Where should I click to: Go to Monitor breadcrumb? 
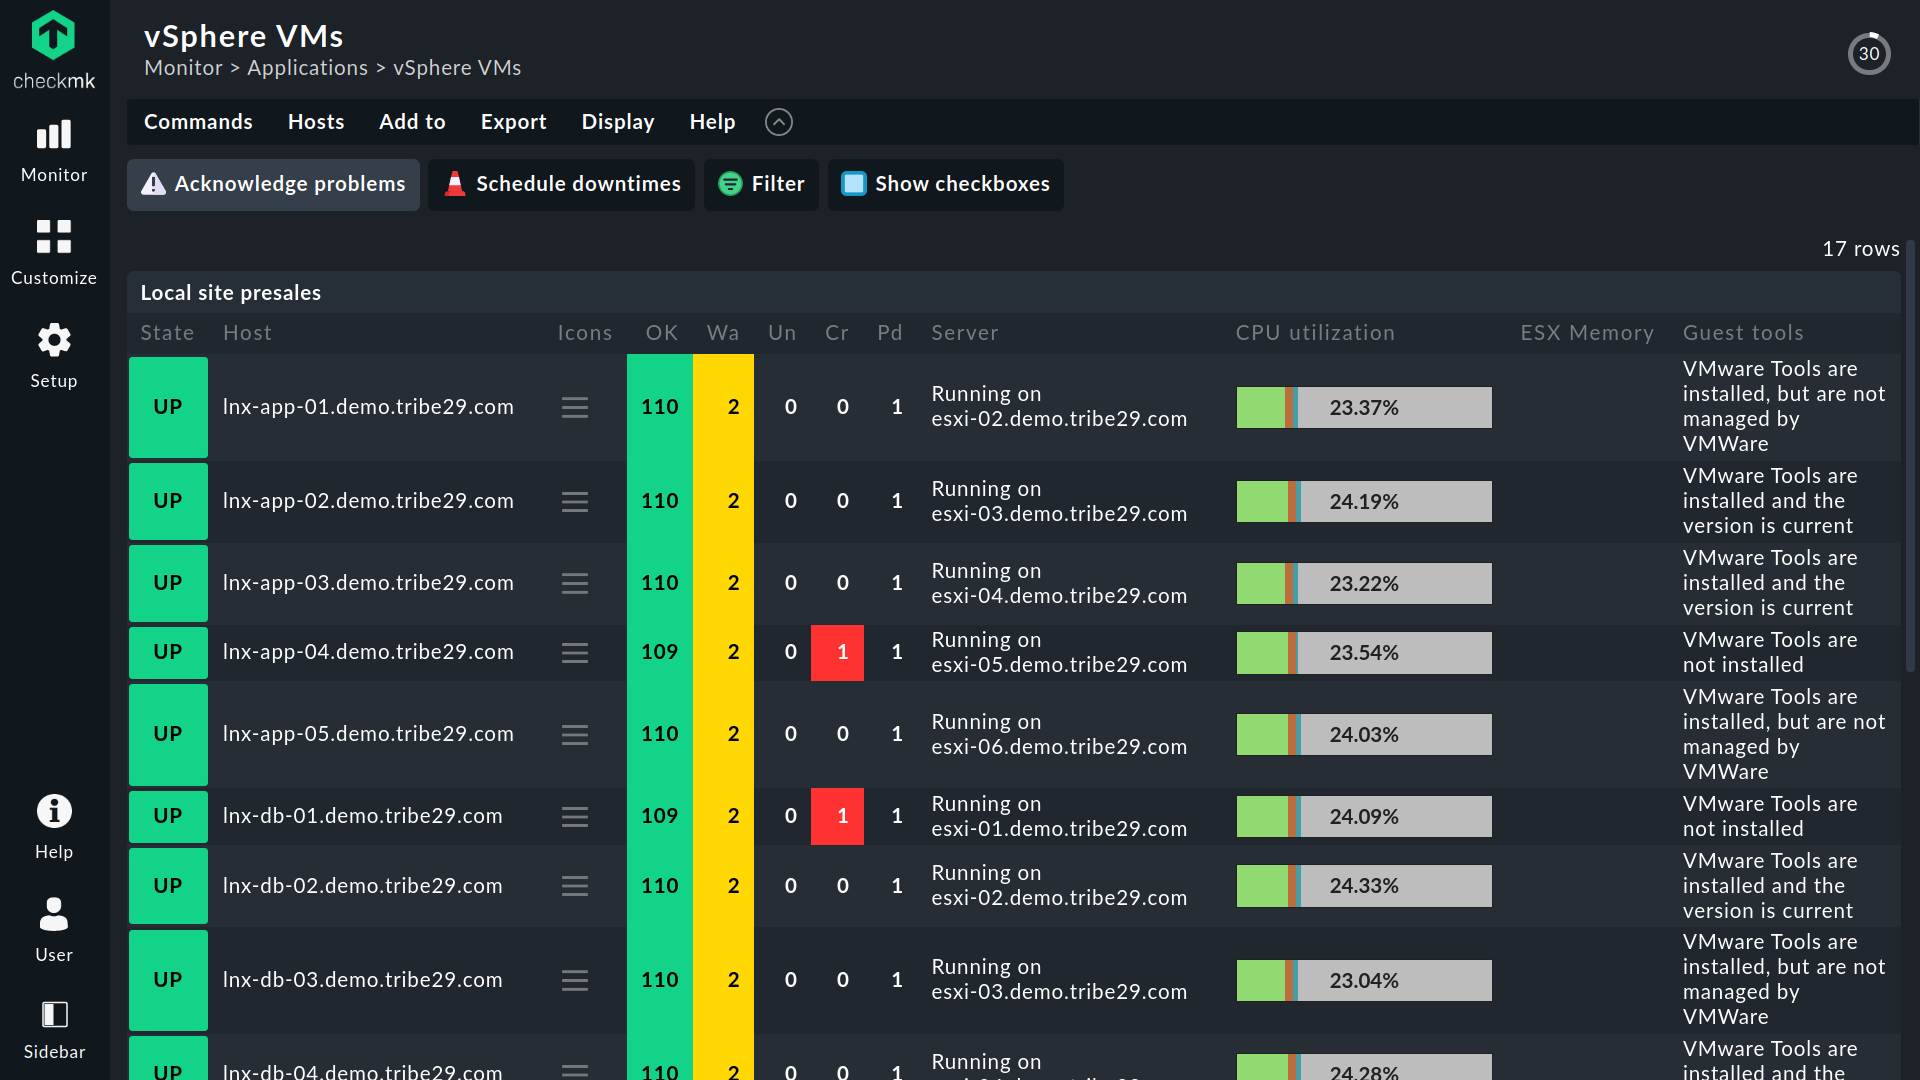click(183, 68)
